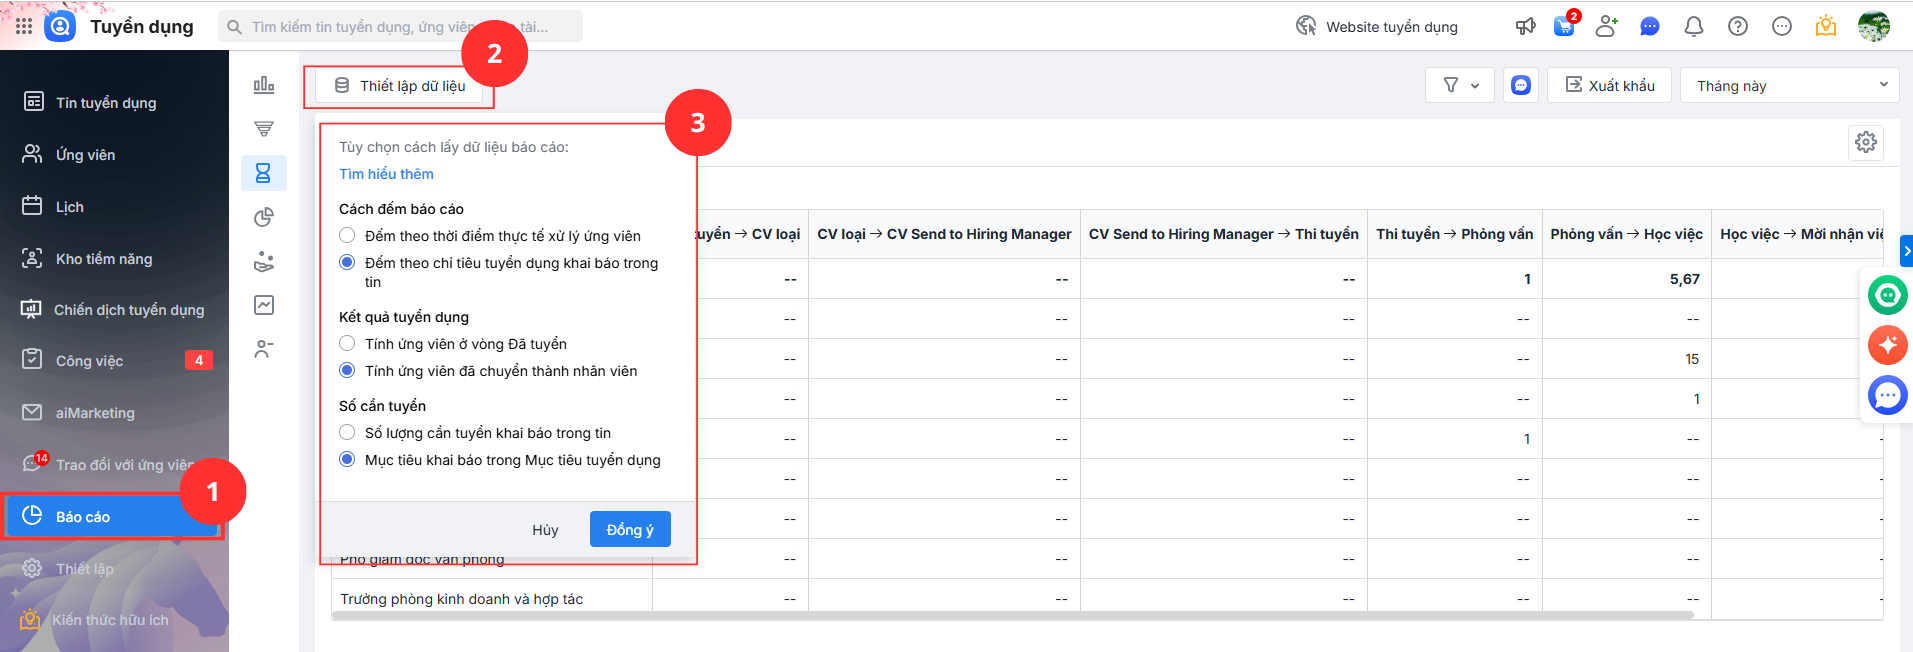Select 'Tính ứng viên ở vòng Đã tuyển' option
Screen dimensions: 1913x652
click(347, 344)
